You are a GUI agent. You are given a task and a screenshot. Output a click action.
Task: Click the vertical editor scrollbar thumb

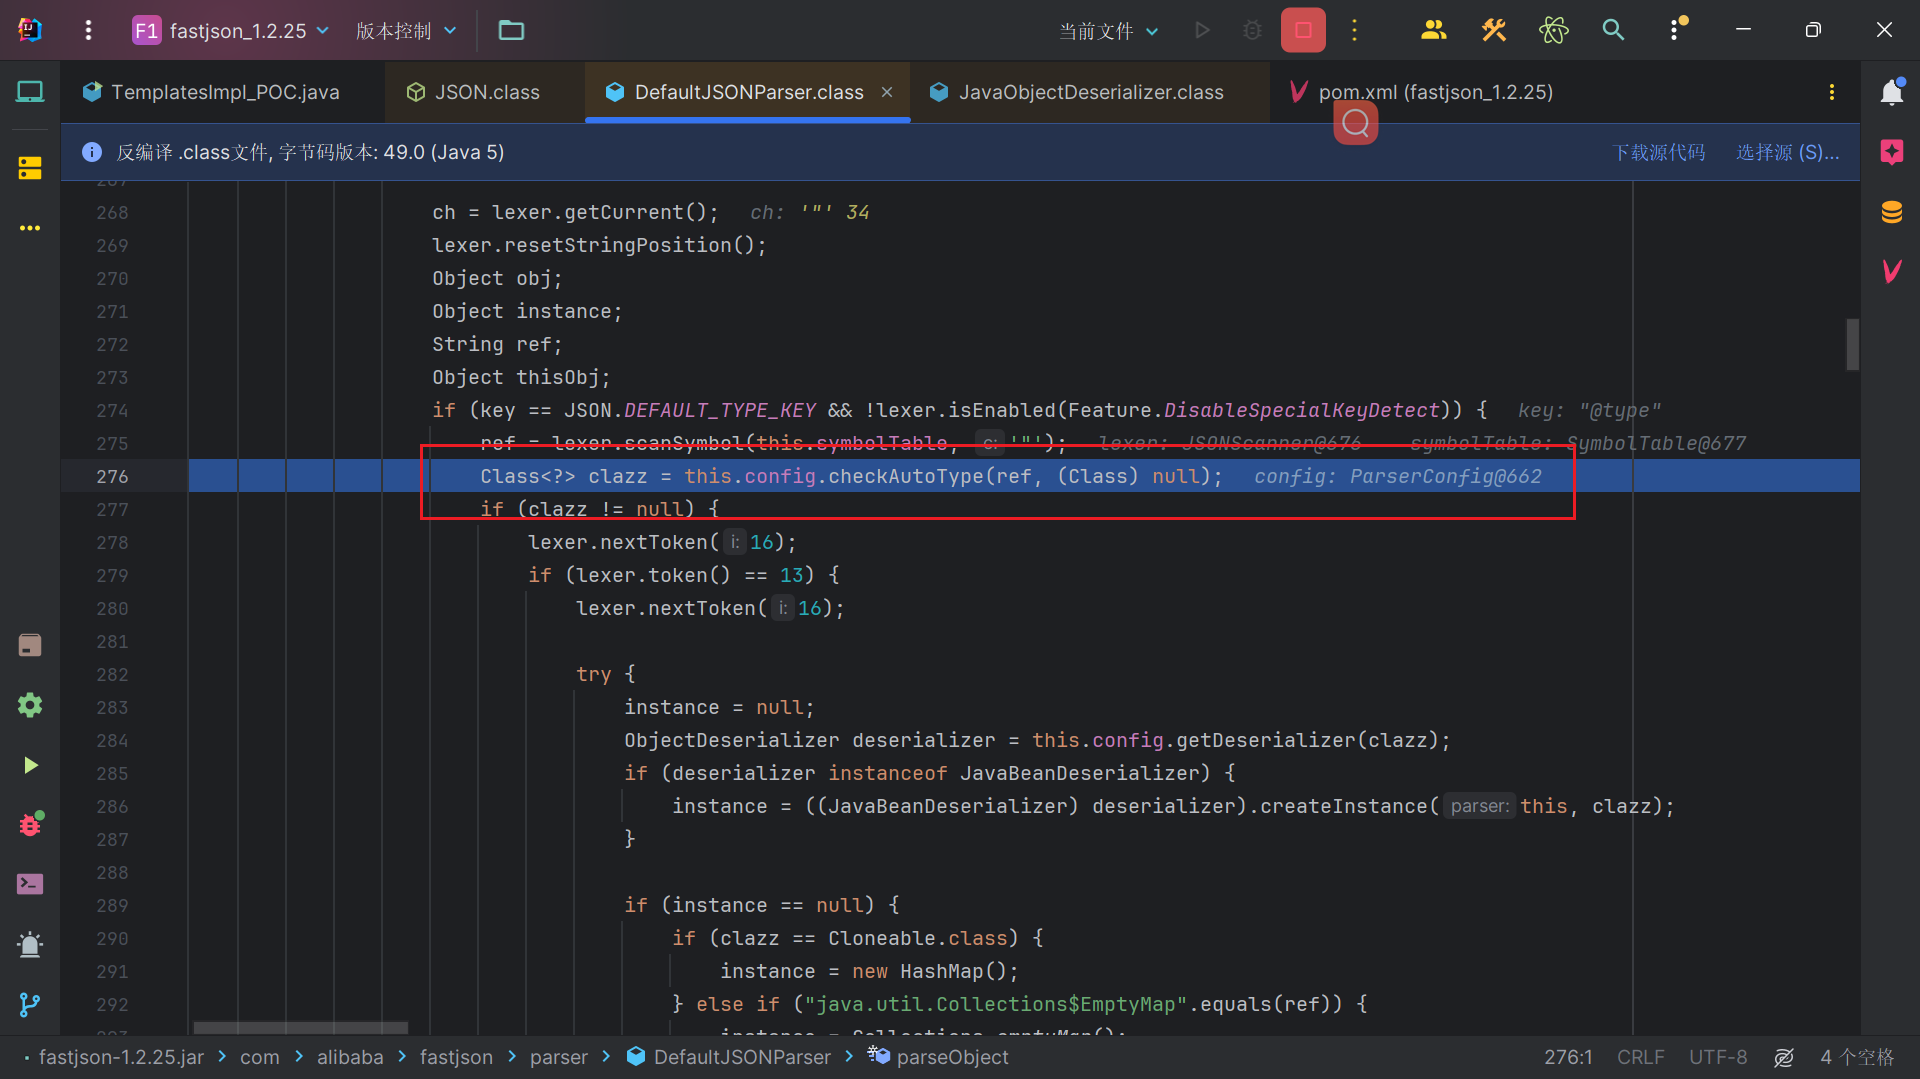(1852, 344)
